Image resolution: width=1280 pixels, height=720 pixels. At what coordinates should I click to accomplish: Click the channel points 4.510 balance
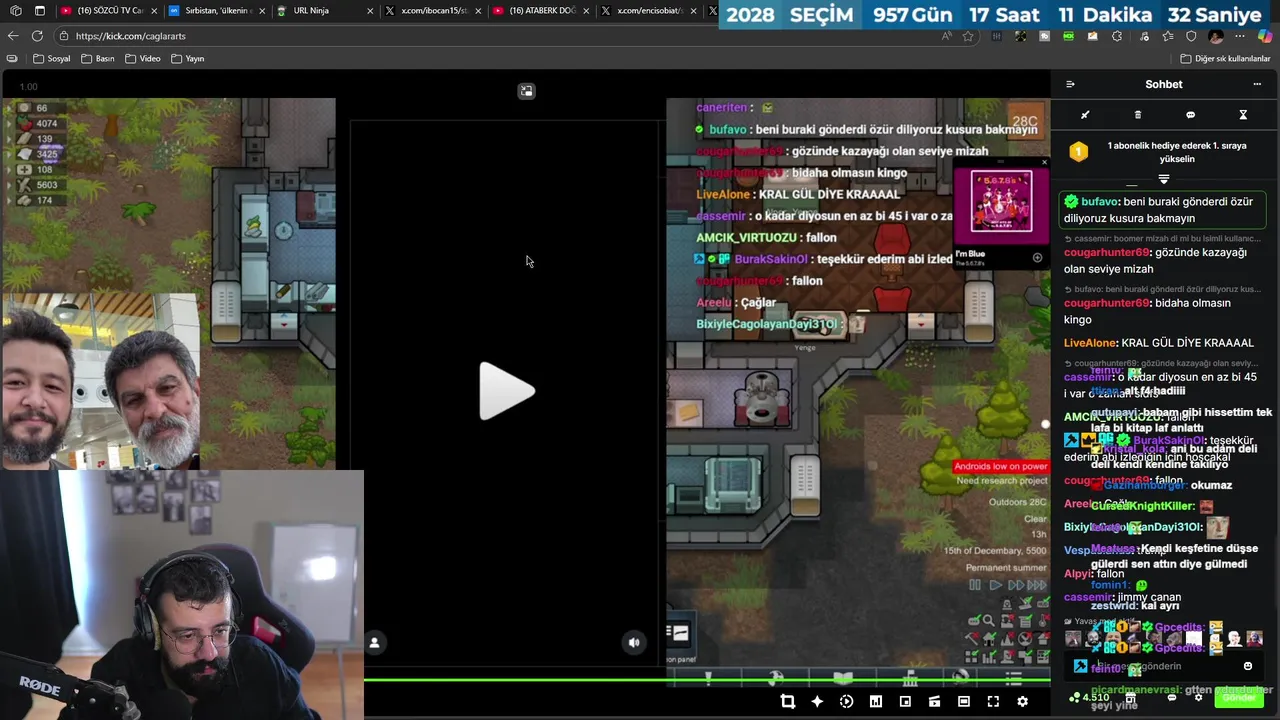tap(1090, 697)
